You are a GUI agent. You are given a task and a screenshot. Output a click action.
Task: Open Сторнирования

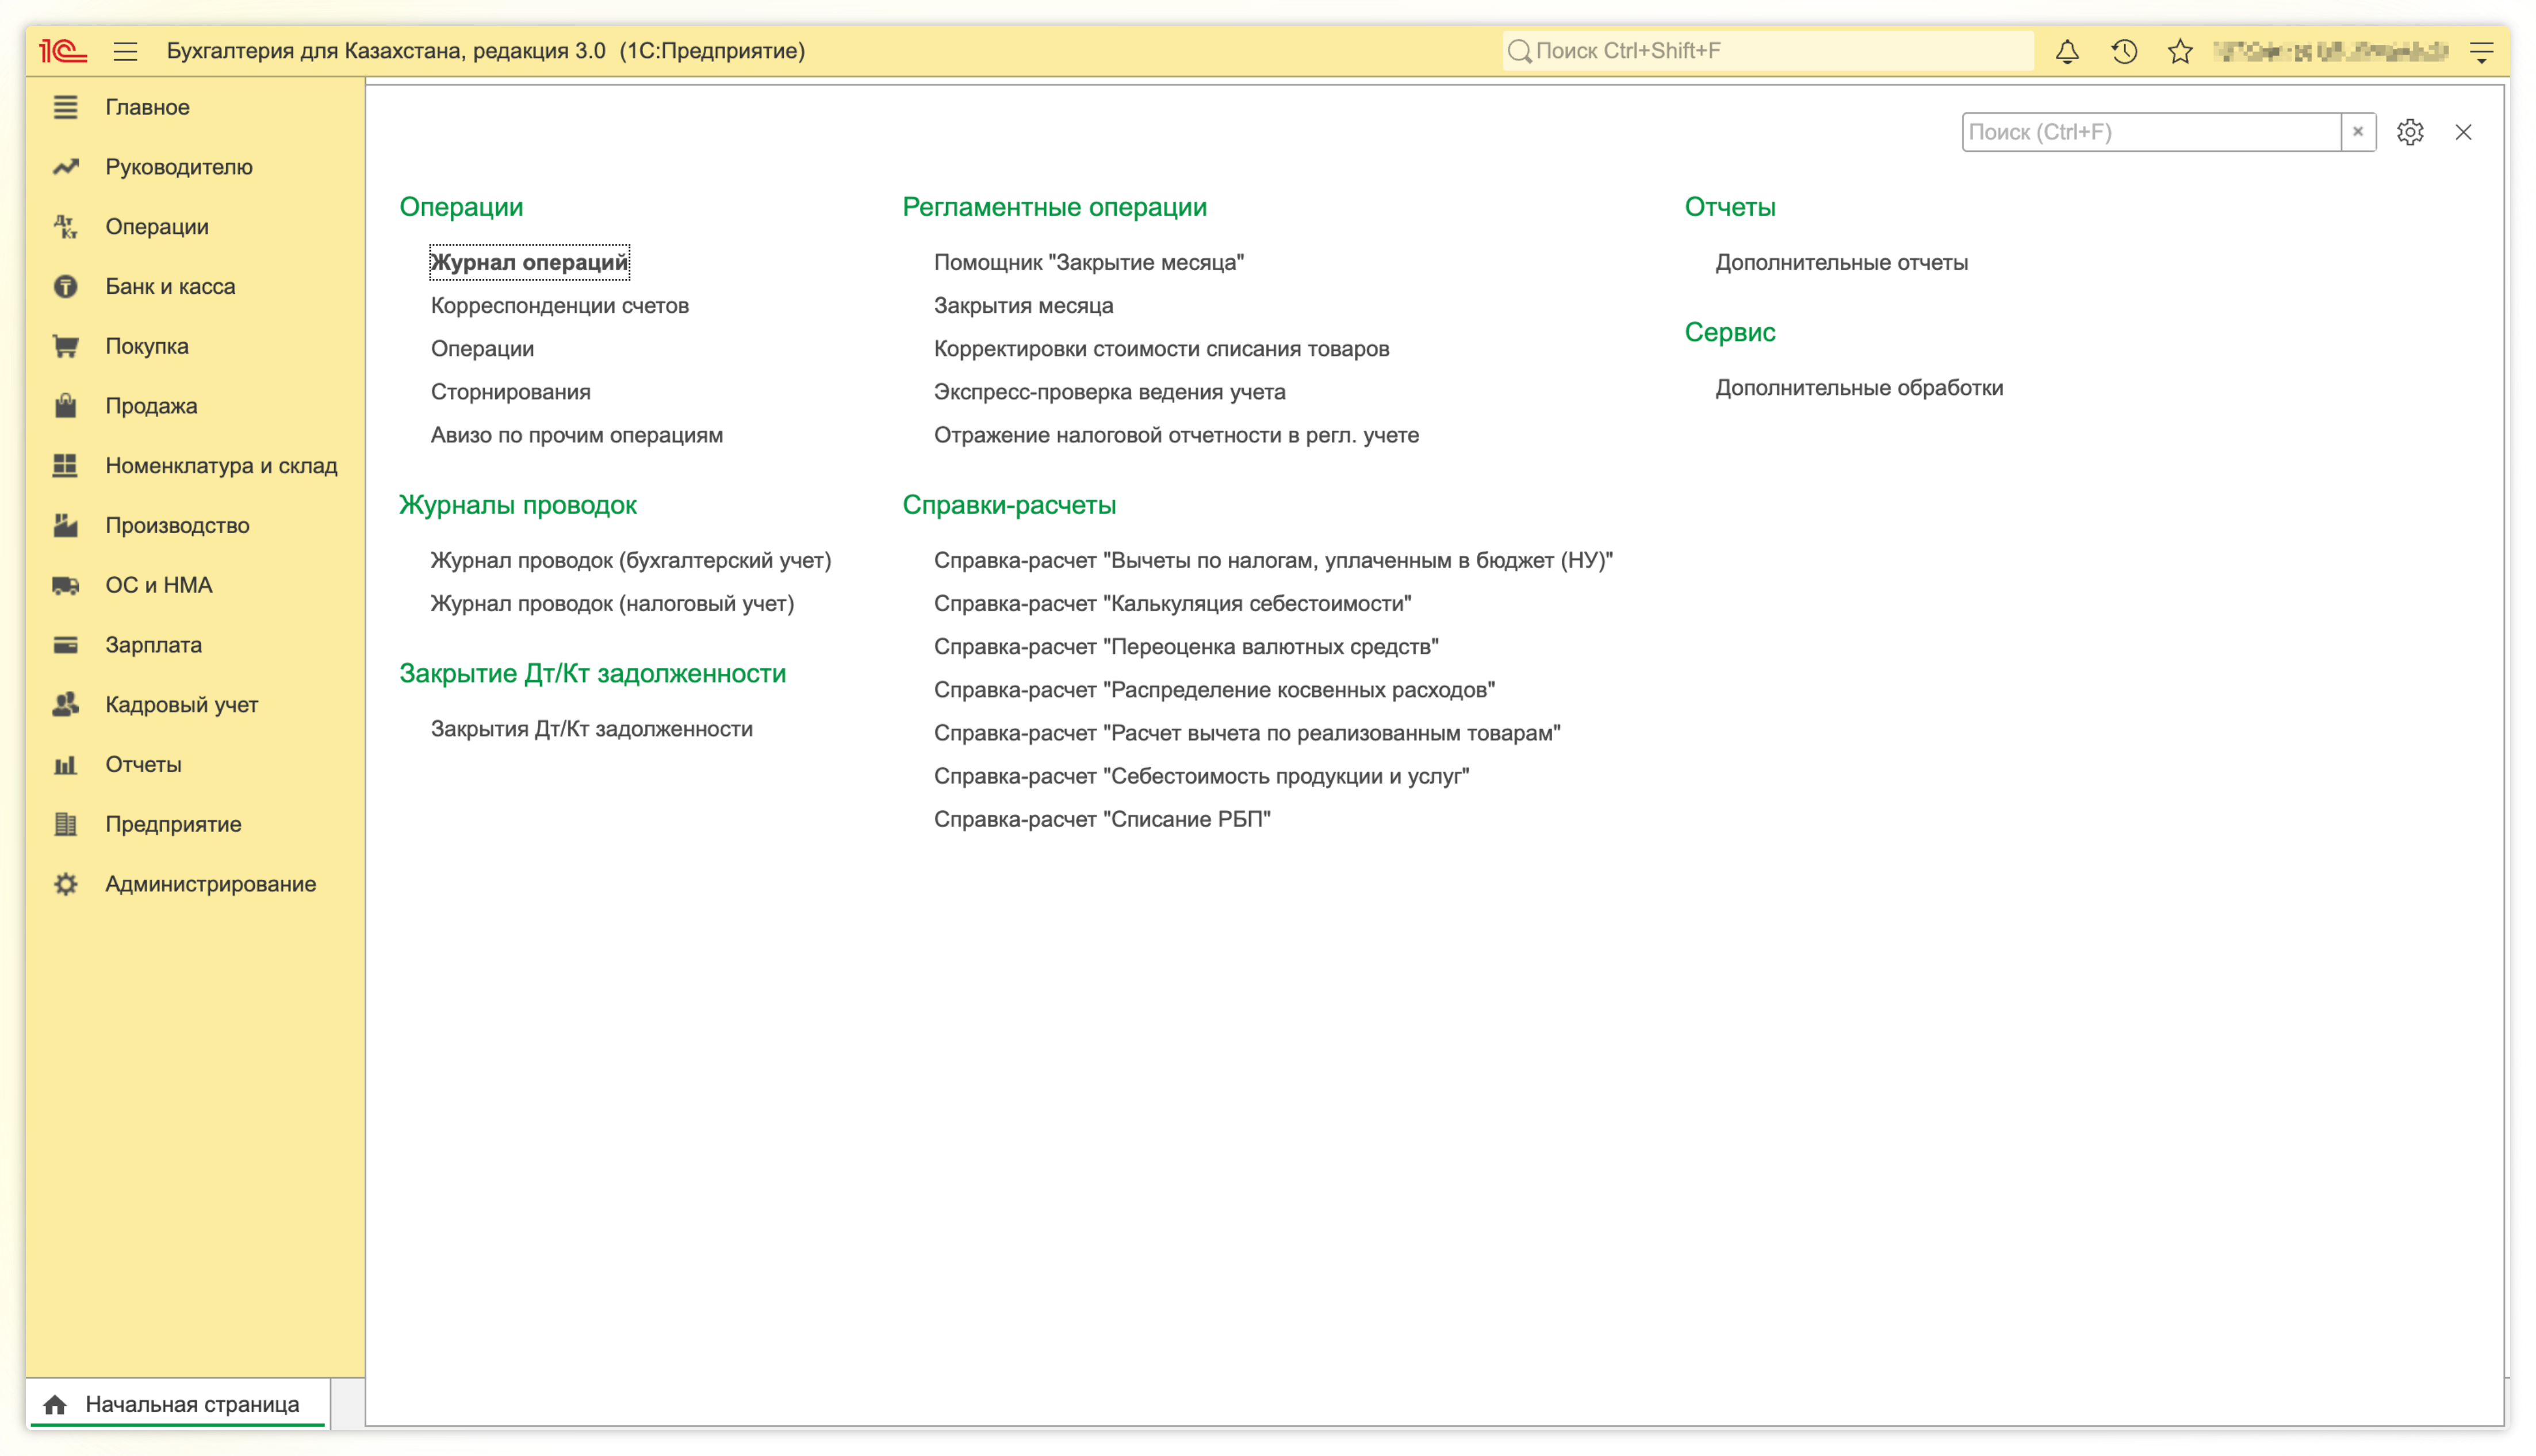510,392
